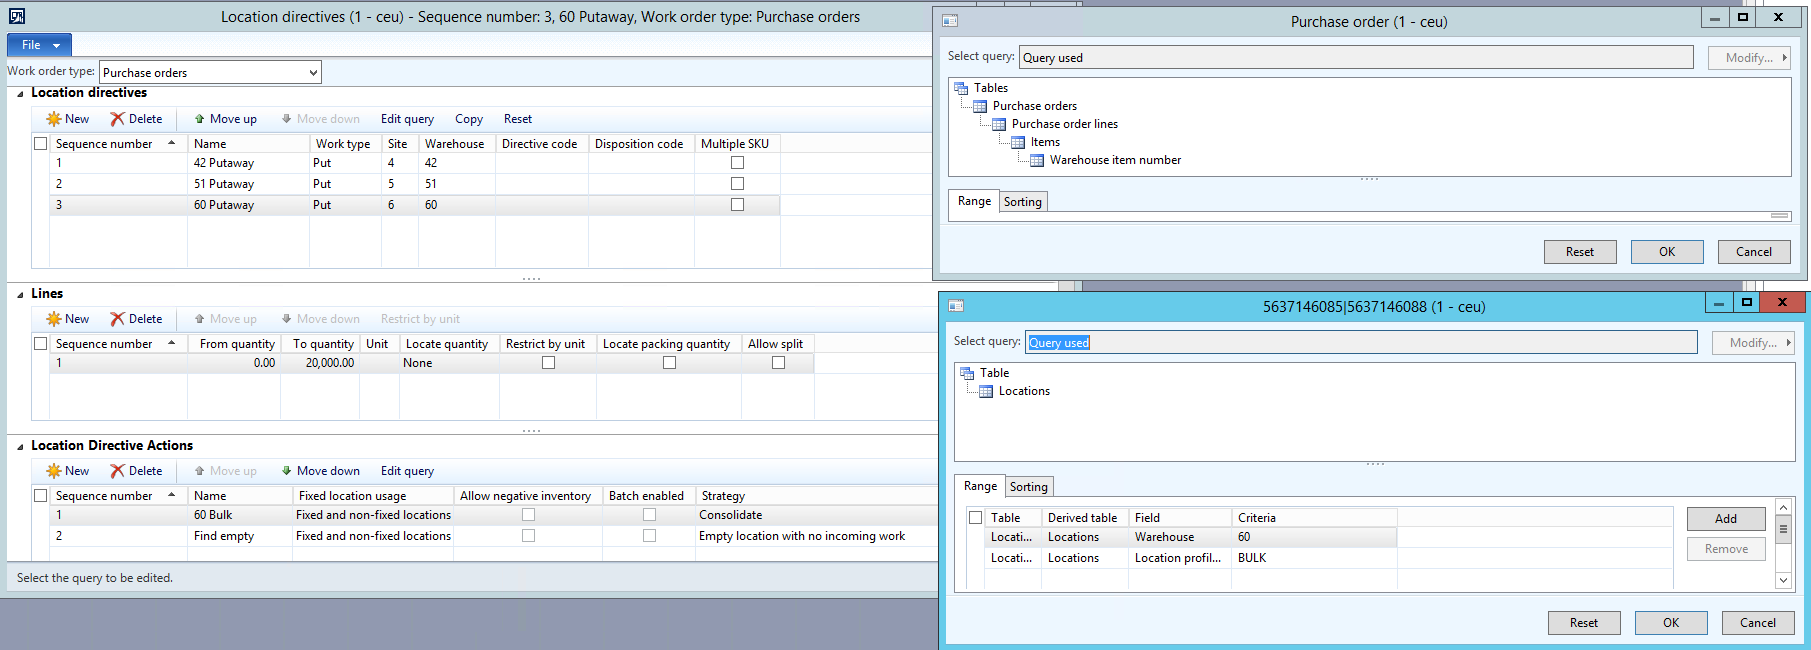The image size is (1811, 650).
Task: Move down the Location Directive Action
Action: click(320, 471)
